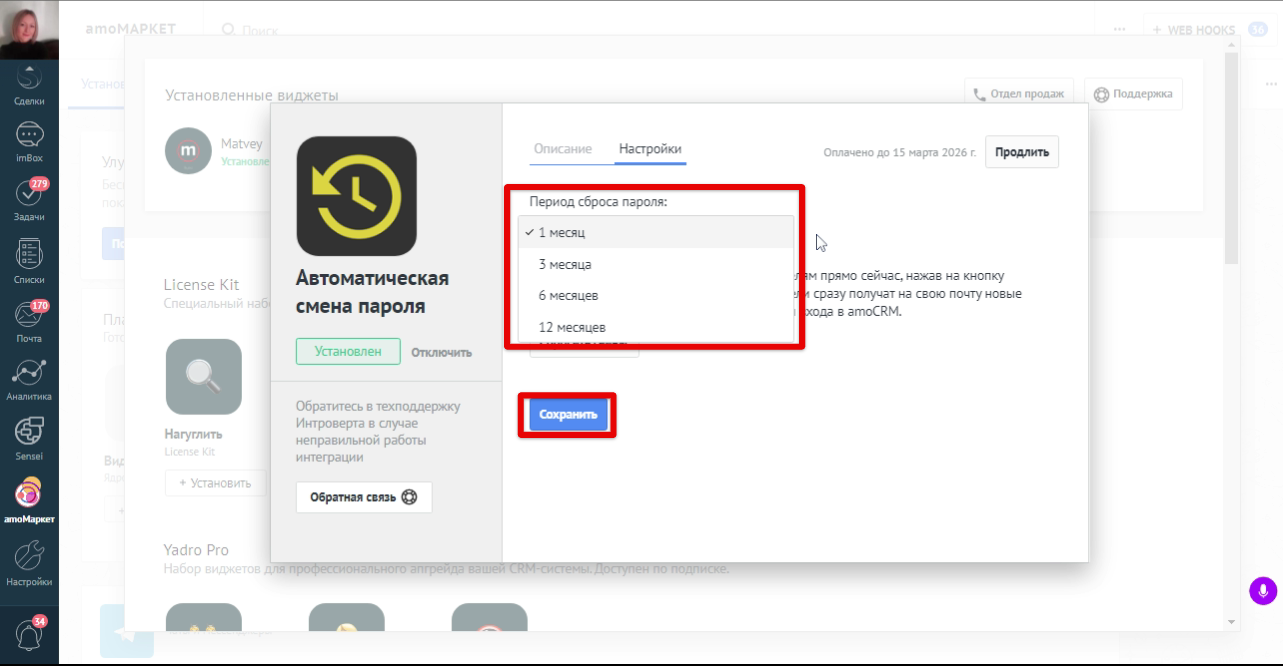Click the 'Yadro Pro' section heading
Screen dimensions: 1283x666
point(196,550)
